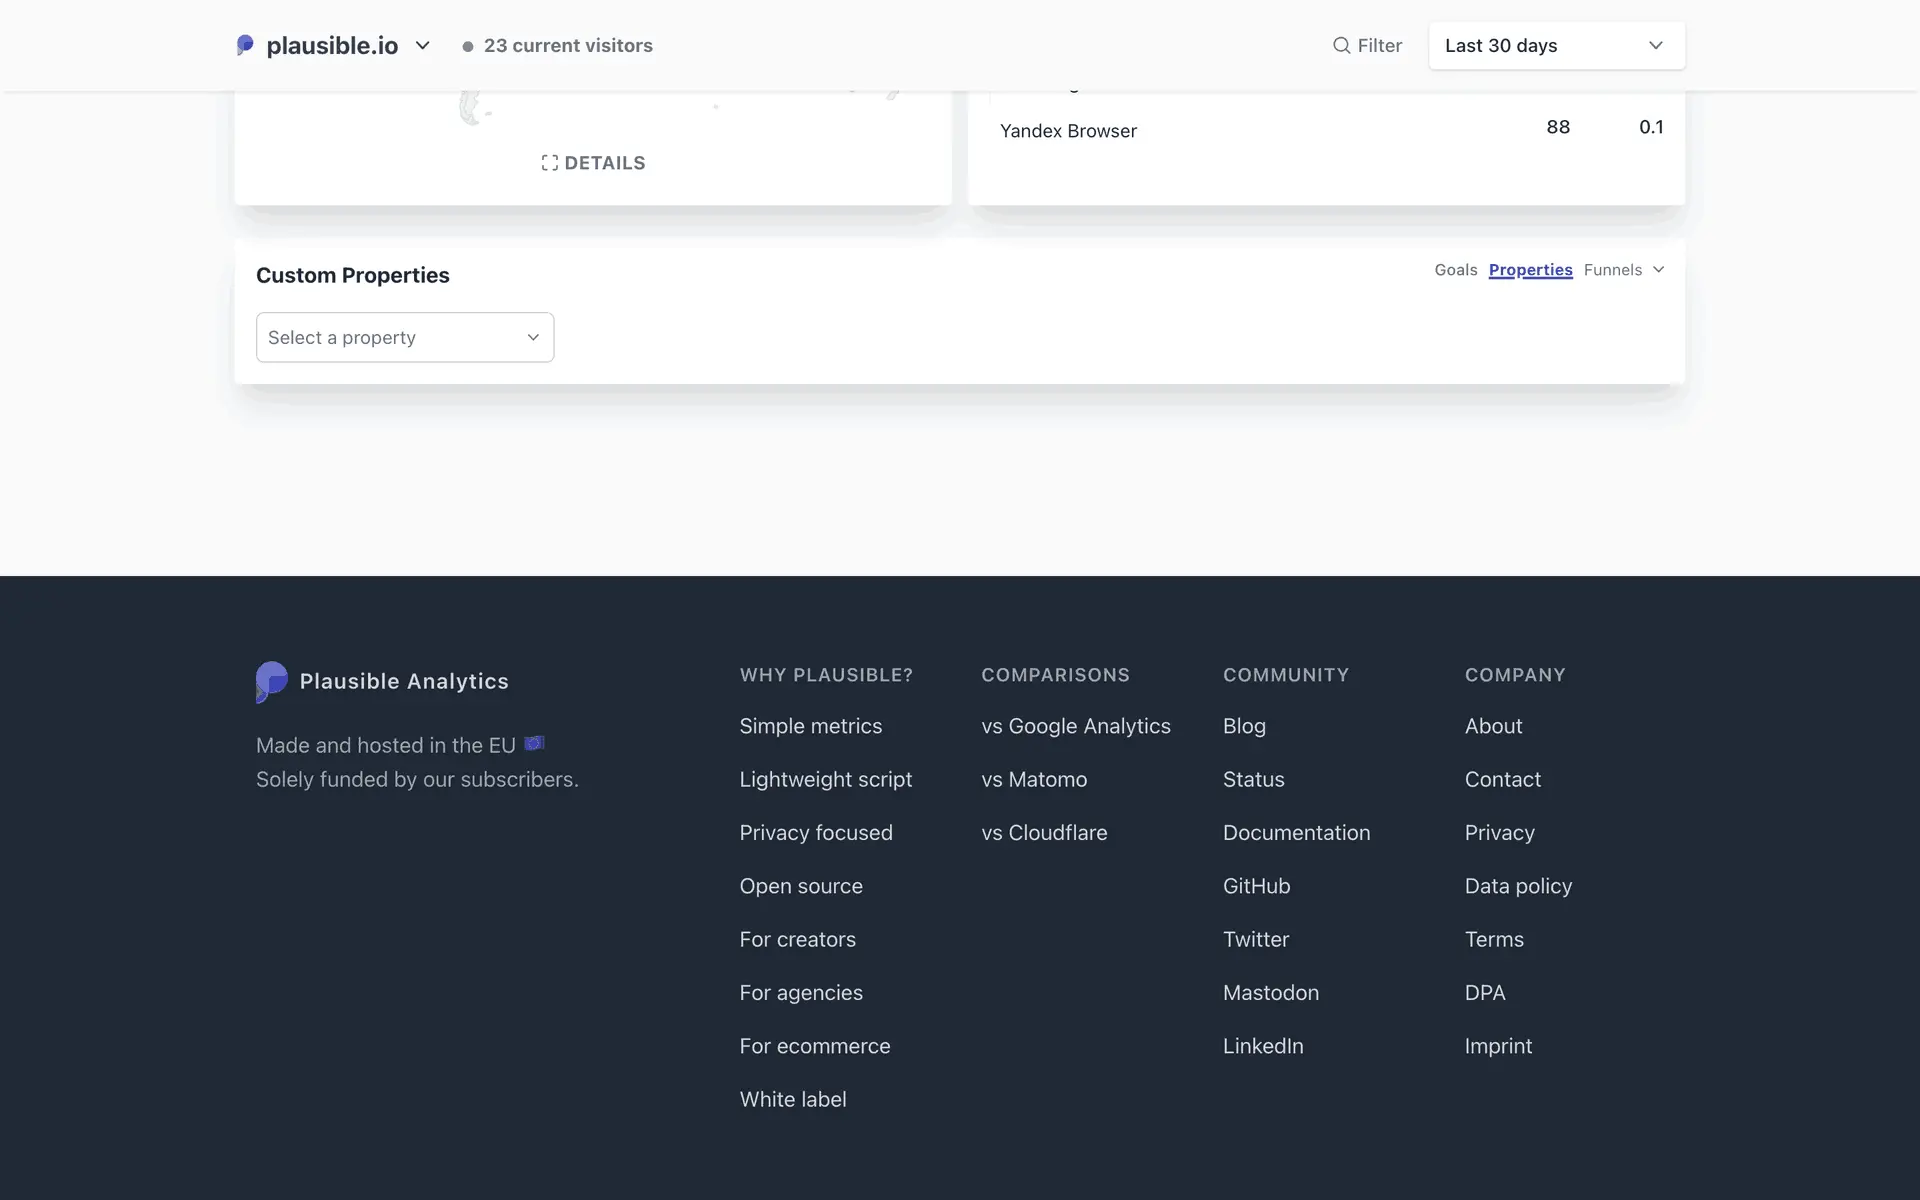This screenshot has width=1920, height=1200.
Task: Click the green current visitors dot
Action: pos(467,46)
